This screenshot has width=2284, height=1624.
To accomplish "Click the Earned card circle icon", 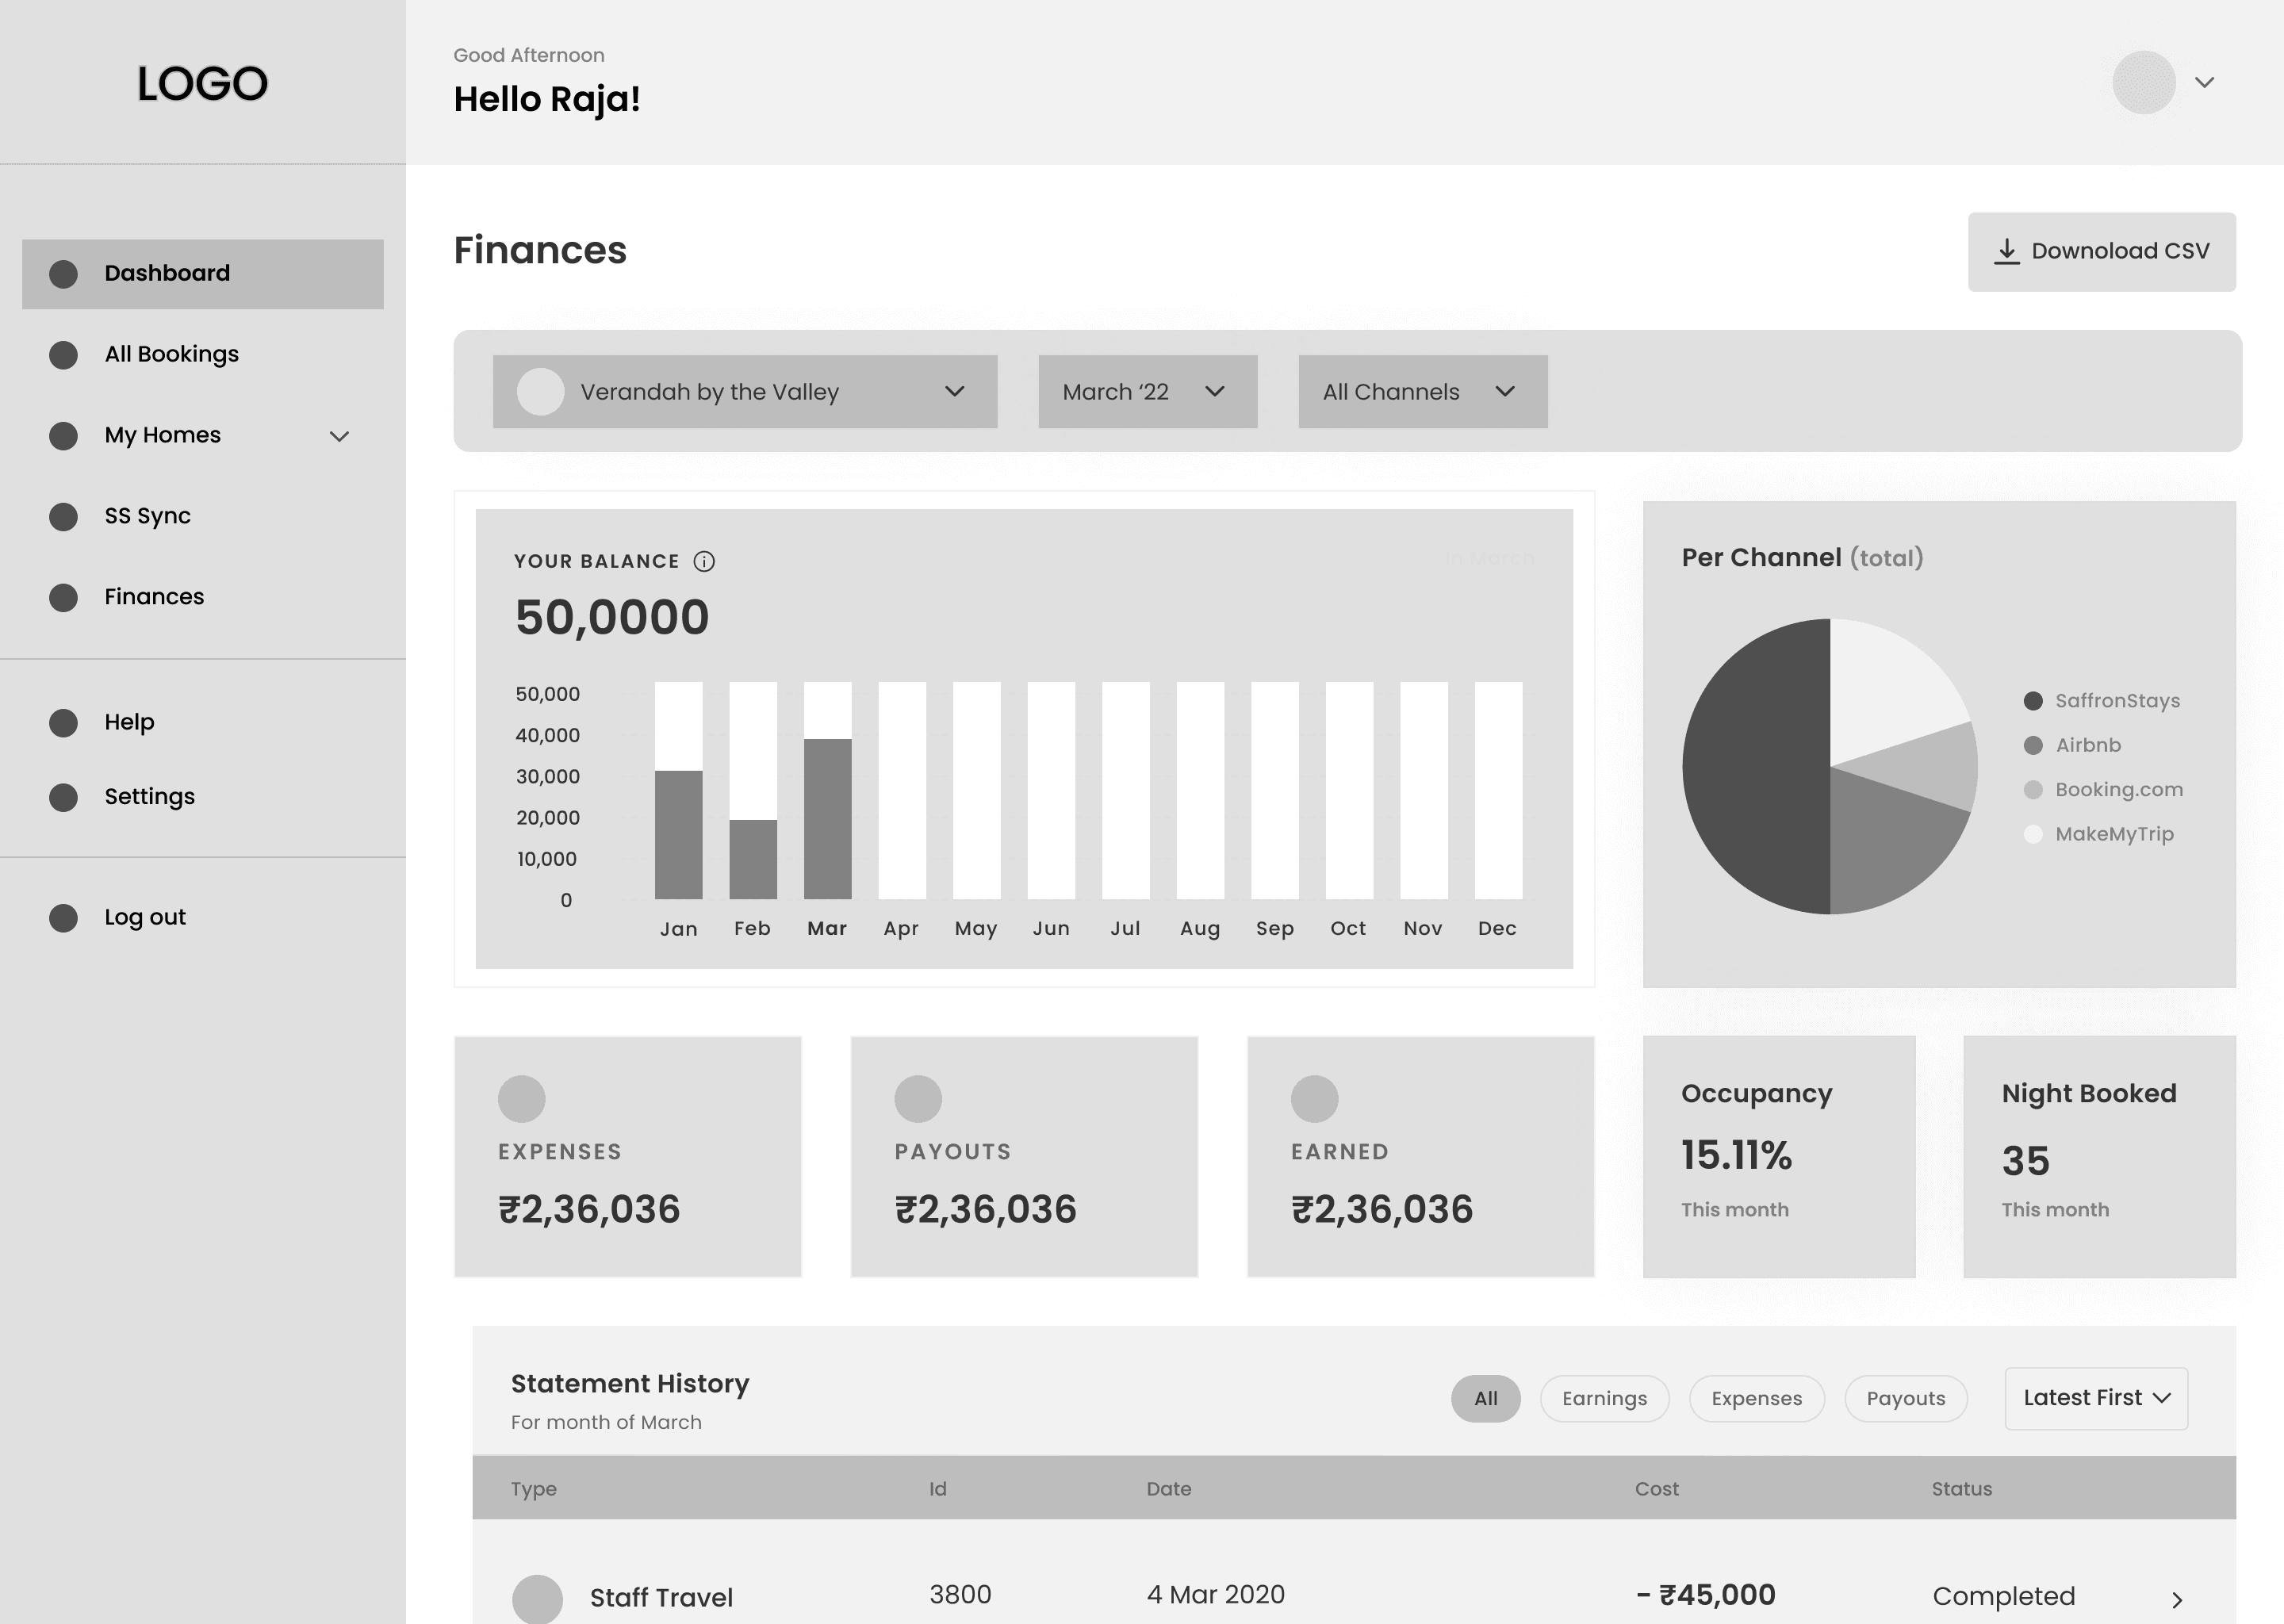I will tap(1314, 1099).
